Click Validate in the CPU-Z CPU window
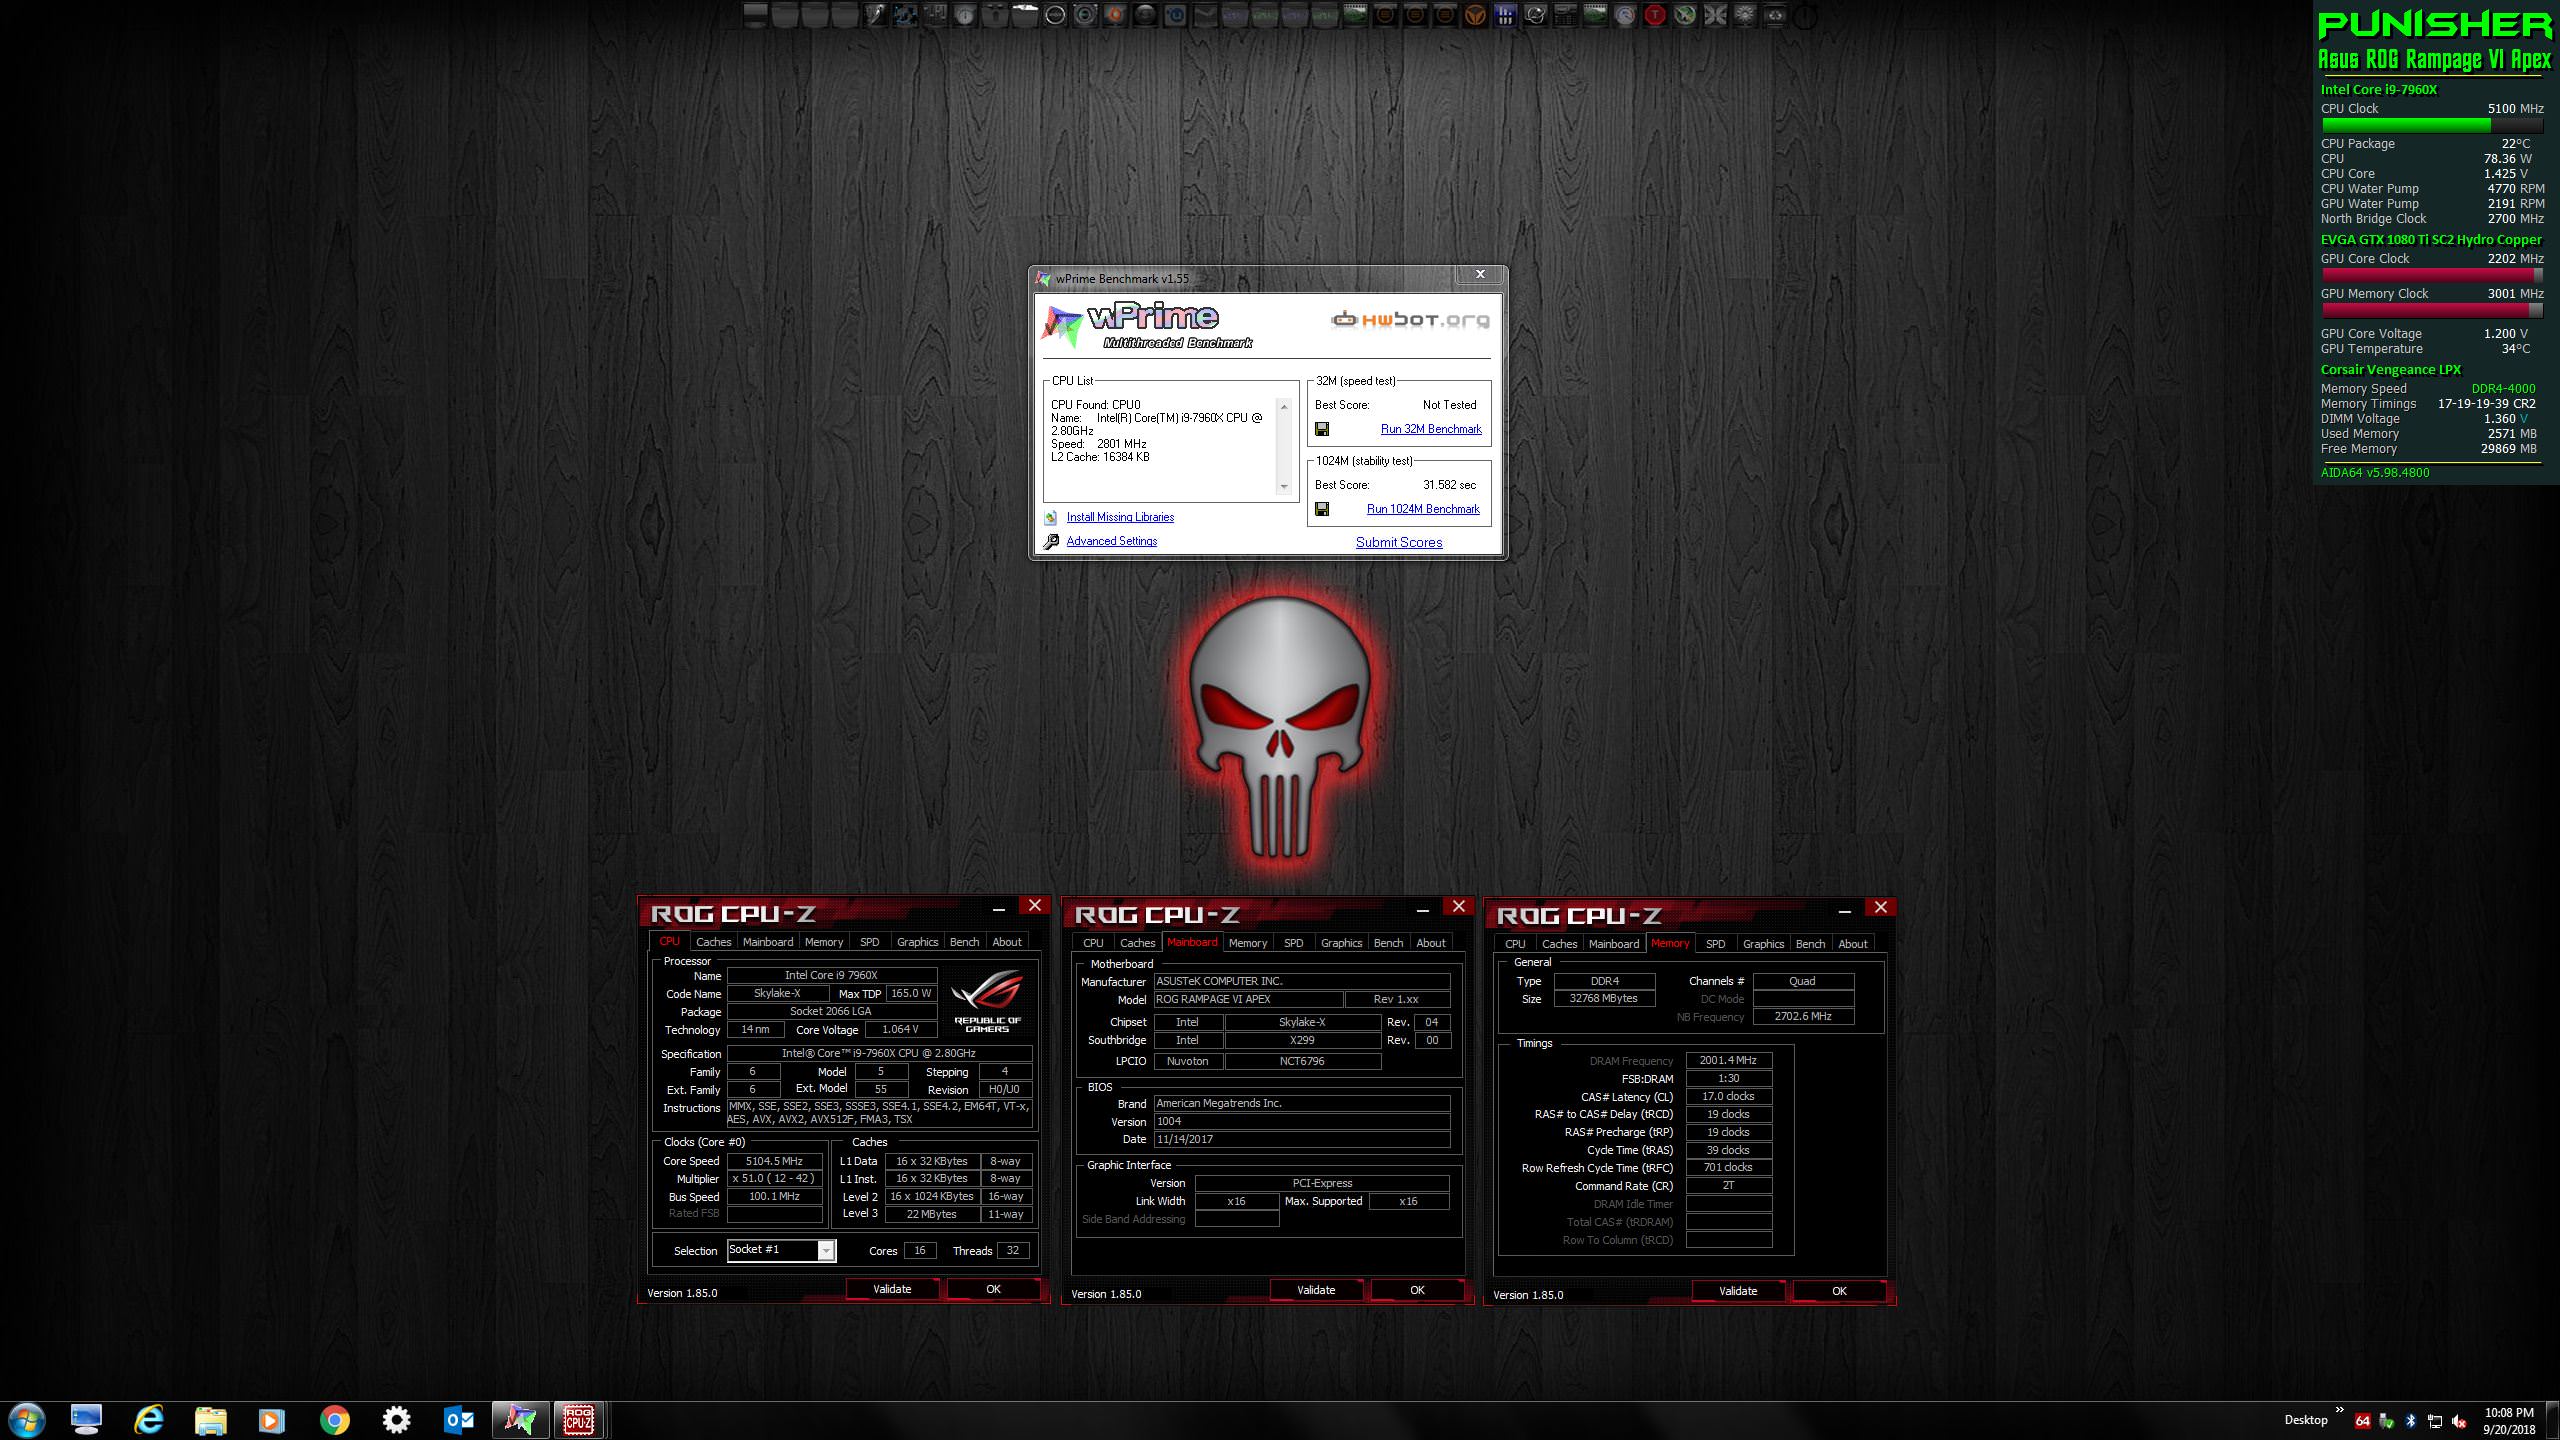This screenshot has height=1440, width=2560. pyautogui.click(x=892, y=1289)
